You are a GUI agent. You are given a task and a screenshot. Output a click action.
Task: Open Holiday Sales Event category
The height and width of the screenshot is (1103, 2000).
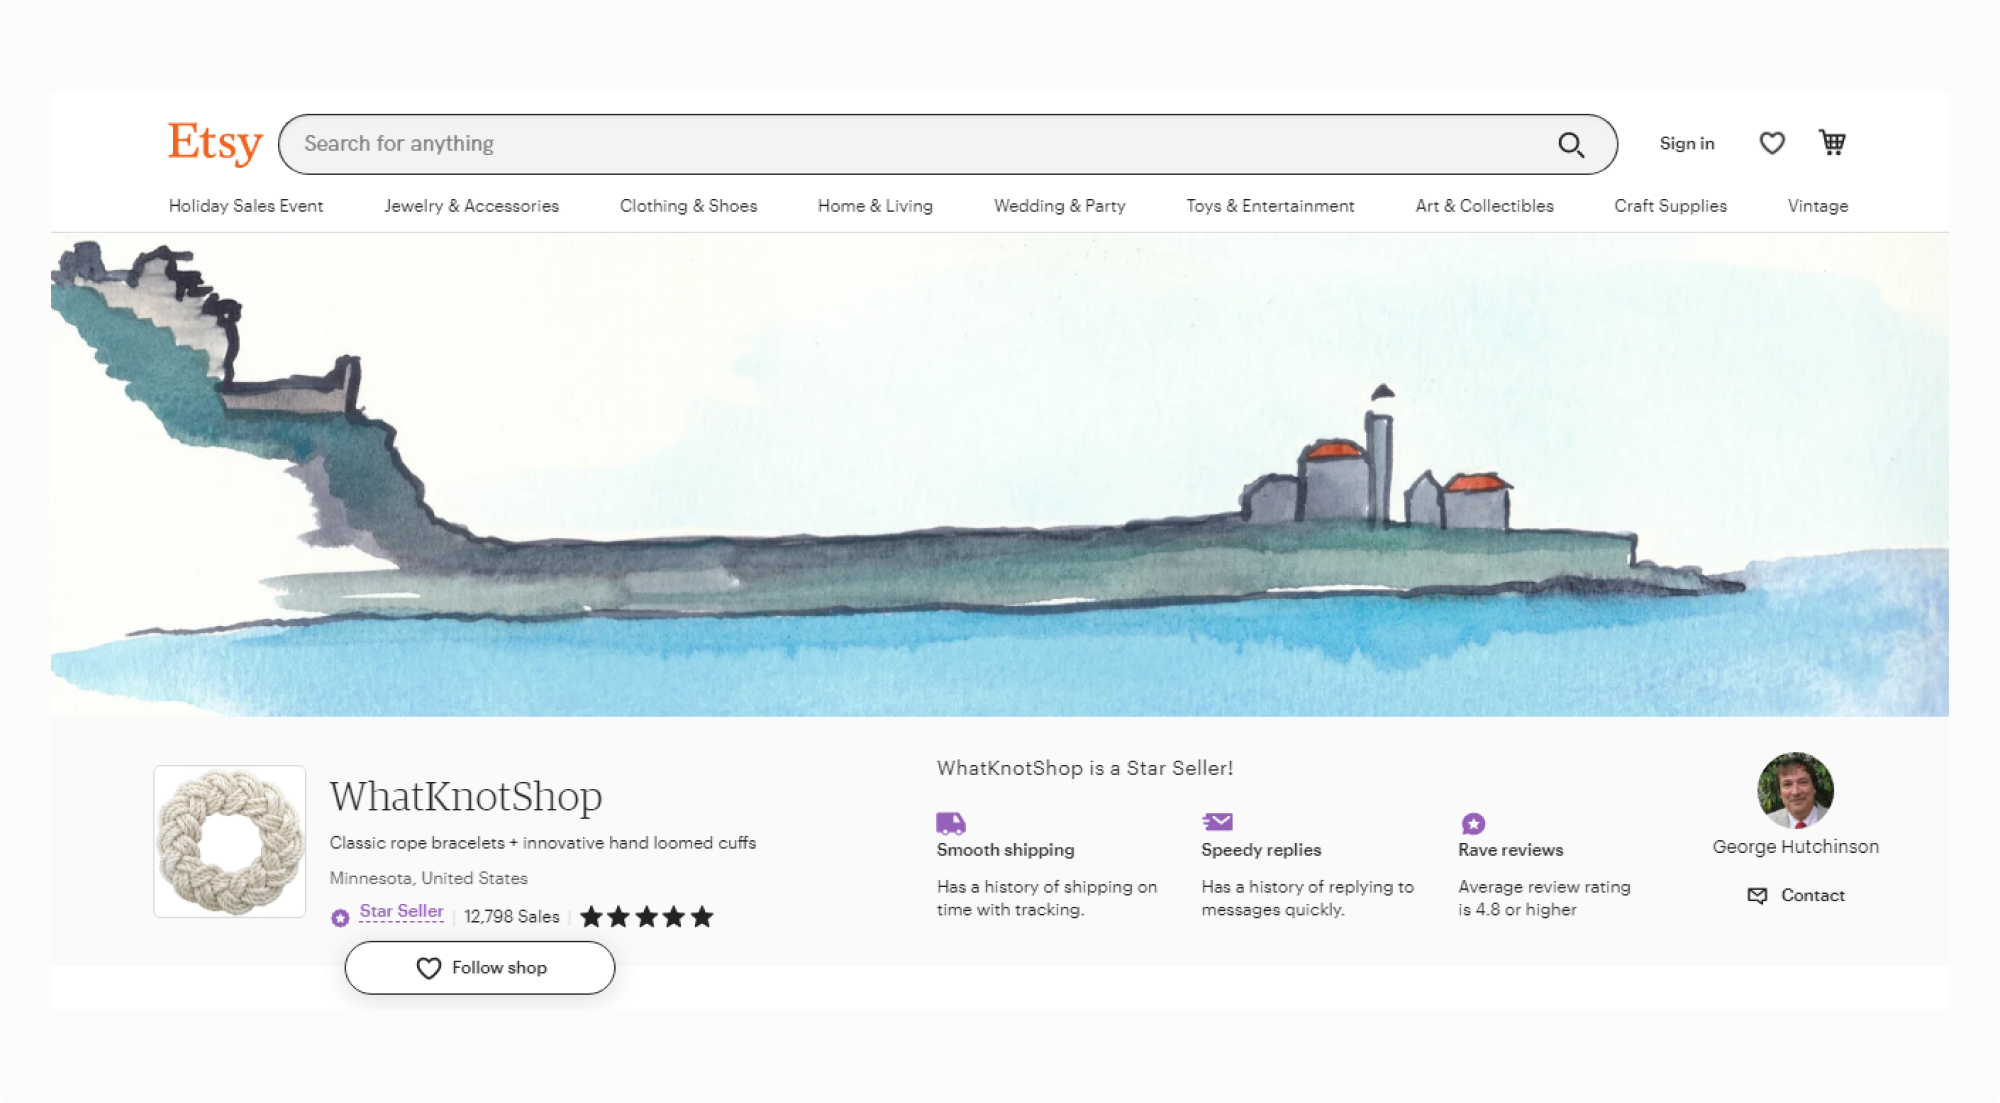[246, 205]
